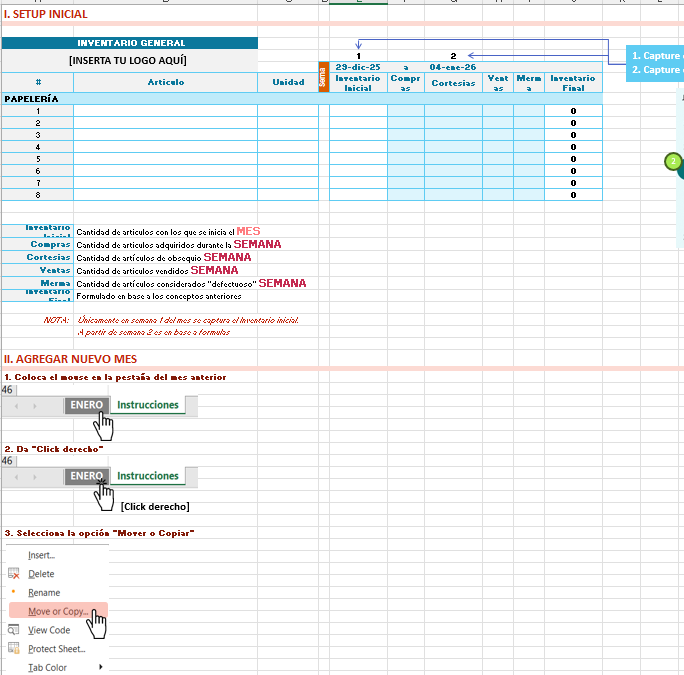Screen dimensions: 684x675
Task: Select the Artículo cell for item 1
Action: pyautogui.click(x=165, y=111)
